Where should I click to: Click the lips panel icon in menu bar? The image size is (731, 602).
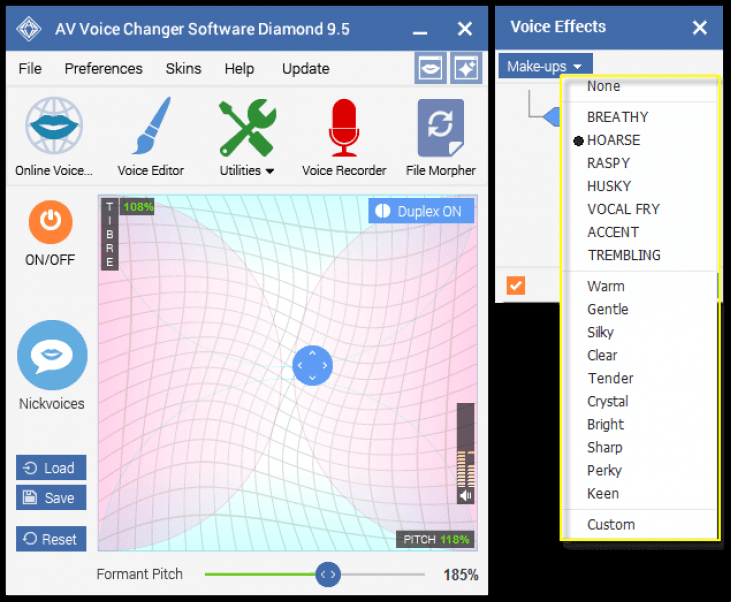[430, 68]
